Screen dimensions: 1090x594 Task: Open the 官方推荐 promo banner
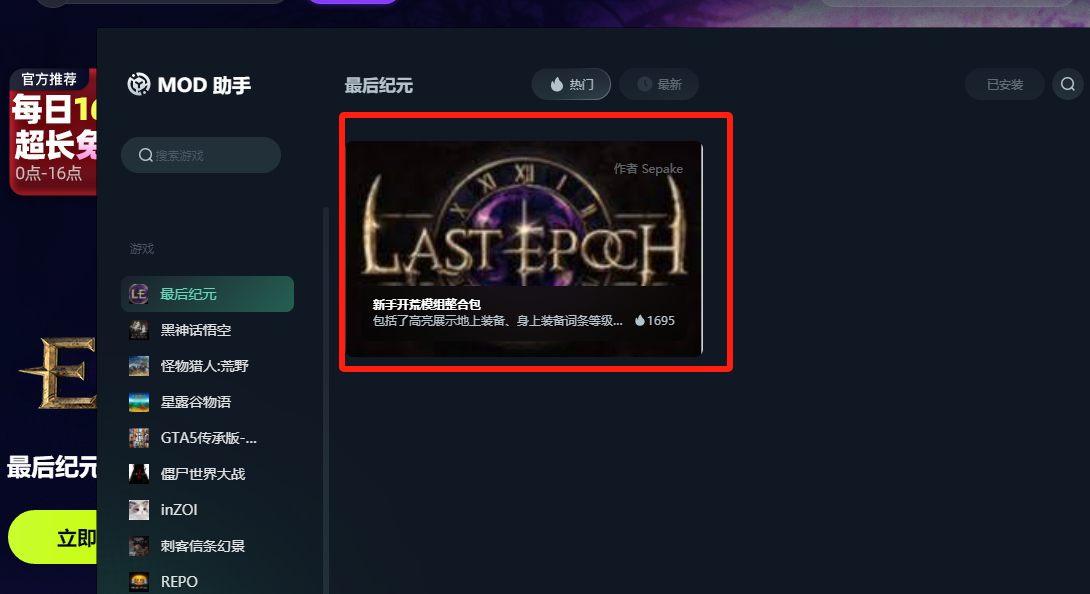pyautogui.click(x=53, y=132)
